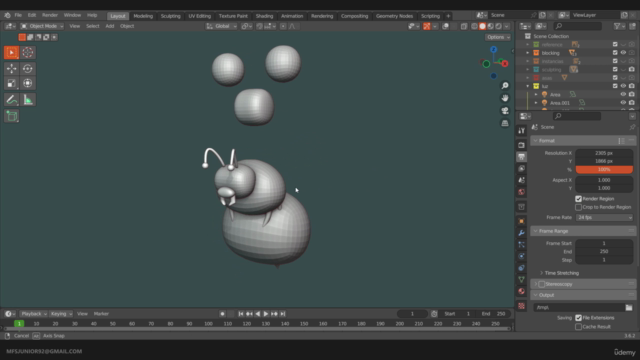The image size is (640, 360).
Task: Open the File menu
Action: coord(18,15)
